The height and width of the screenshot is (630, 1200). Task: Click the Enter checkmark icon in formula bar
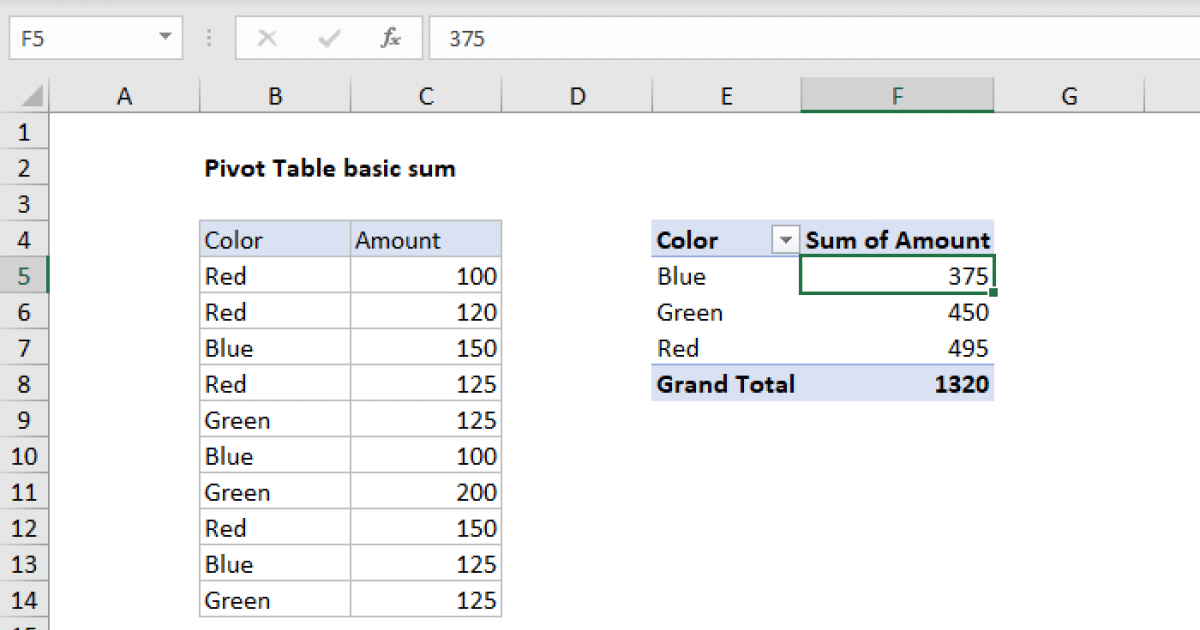tap(328, 39)
